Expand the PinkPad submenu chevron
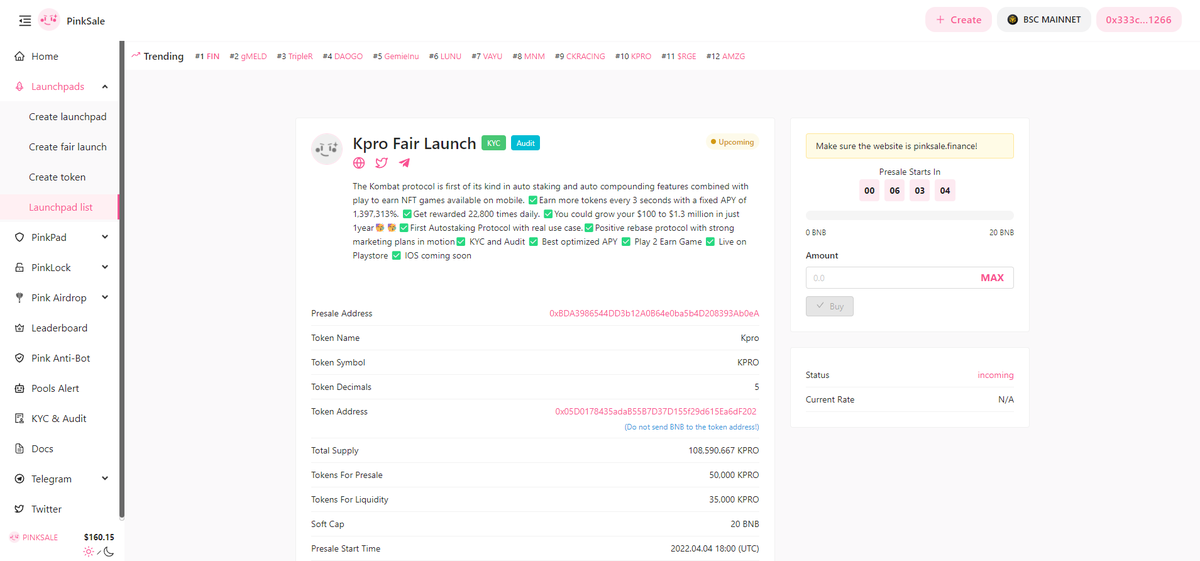The height and width of the screenshot is (561, 1200). pyautogui.click(x=105, y=238)
